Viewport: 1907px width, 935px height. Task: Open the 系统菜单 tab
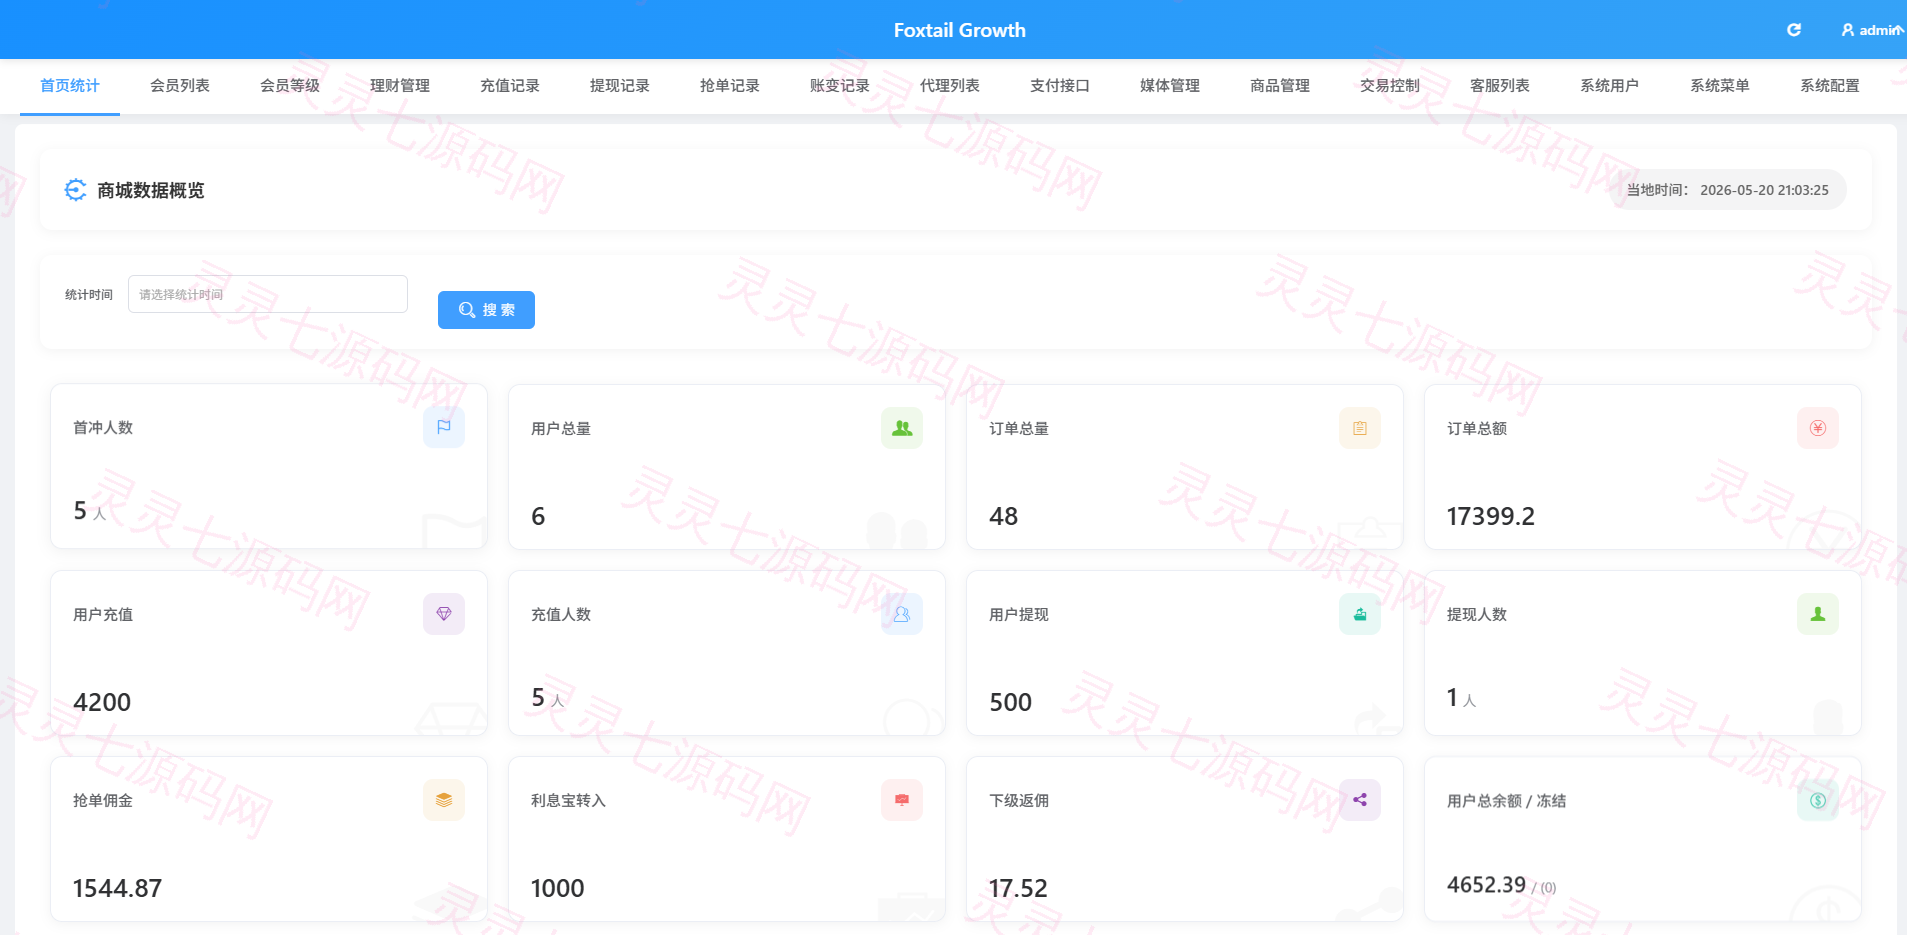1720,86
